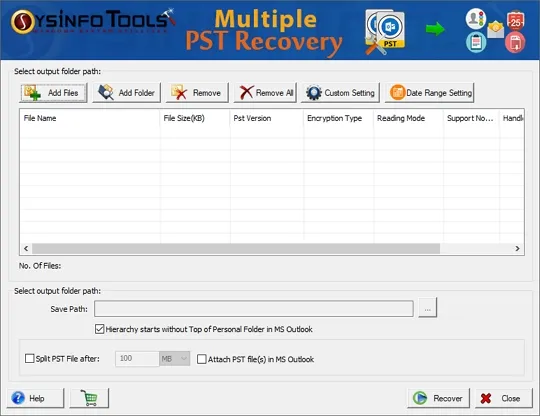
Task: Click the shopping cart purchase button
Action: [x=90, y=398]
